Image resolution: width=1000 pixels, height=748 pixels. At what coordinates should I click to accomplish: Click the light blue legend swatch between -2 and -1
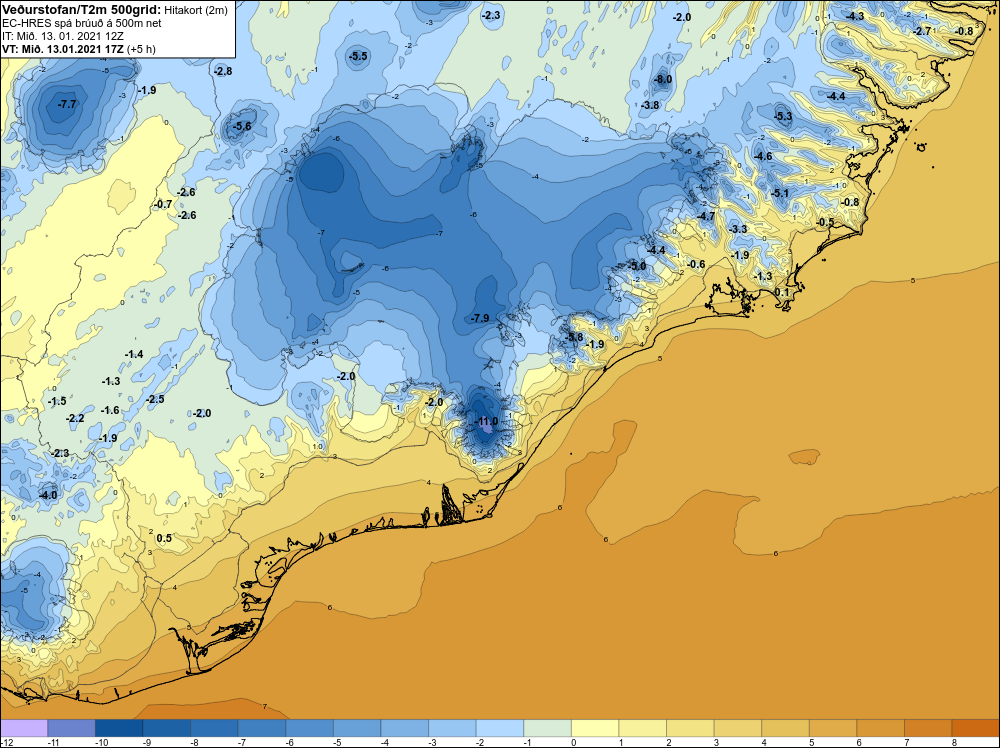coord(500,728)
